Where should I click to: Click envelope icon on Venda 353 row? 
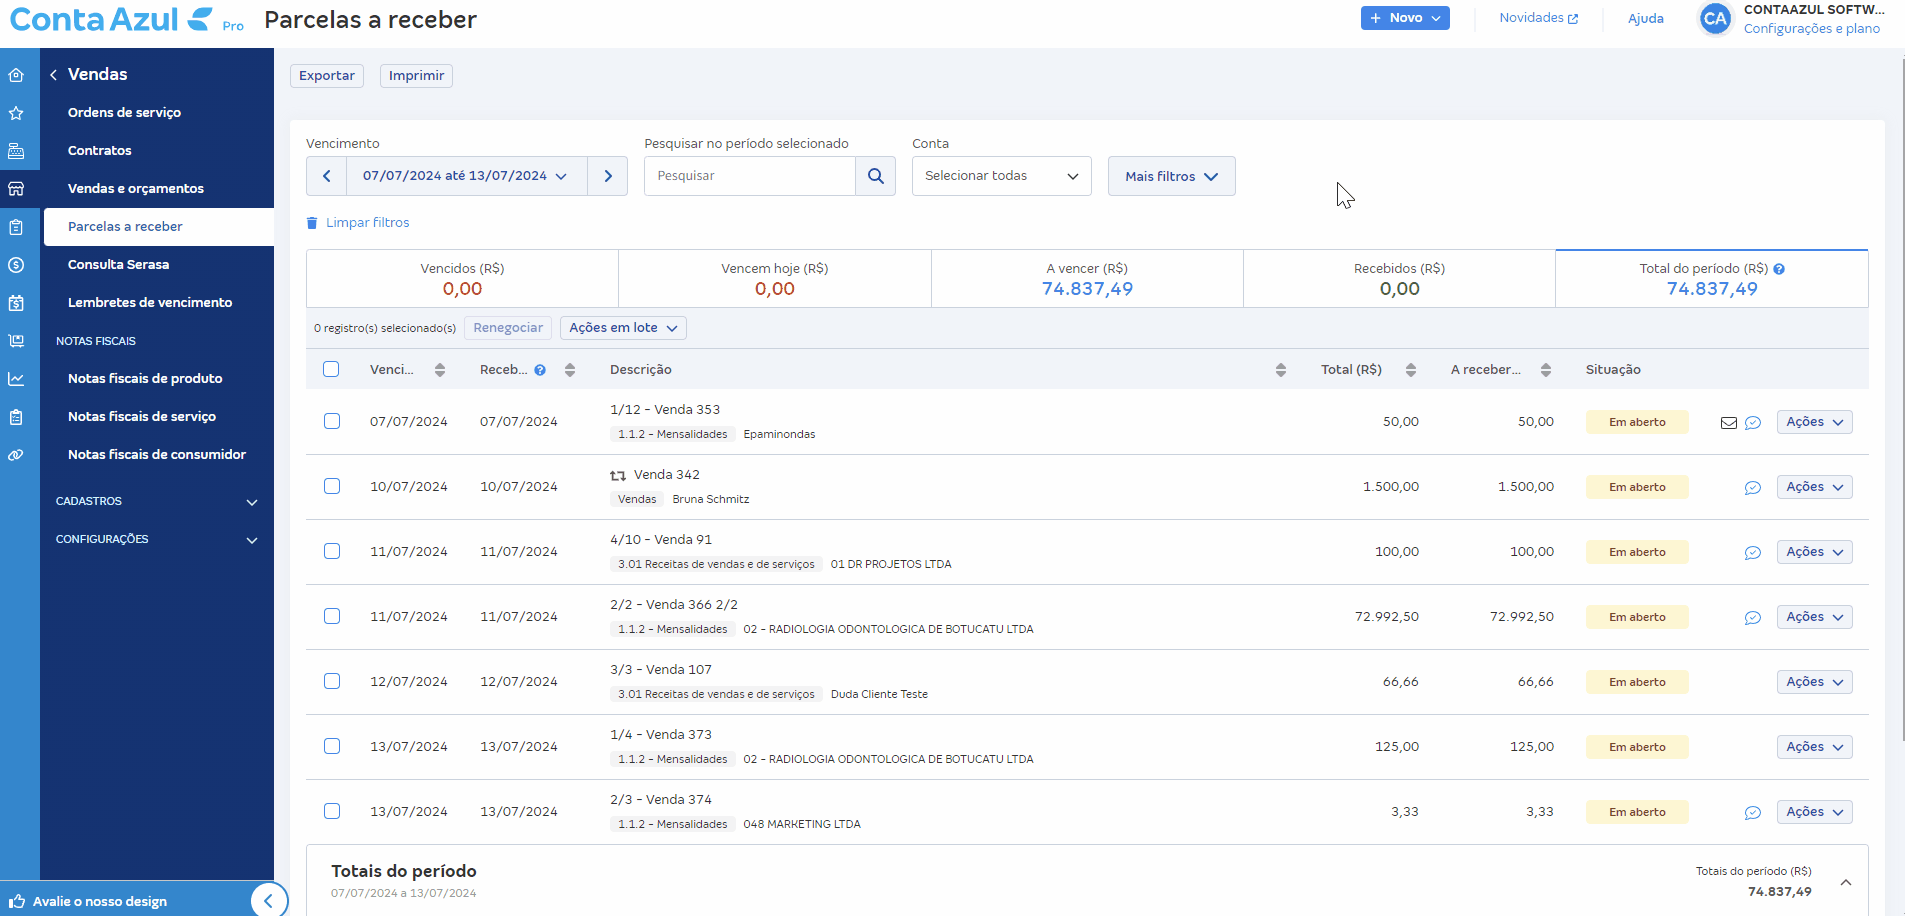pyautogui.click(x=1729, y=423)
